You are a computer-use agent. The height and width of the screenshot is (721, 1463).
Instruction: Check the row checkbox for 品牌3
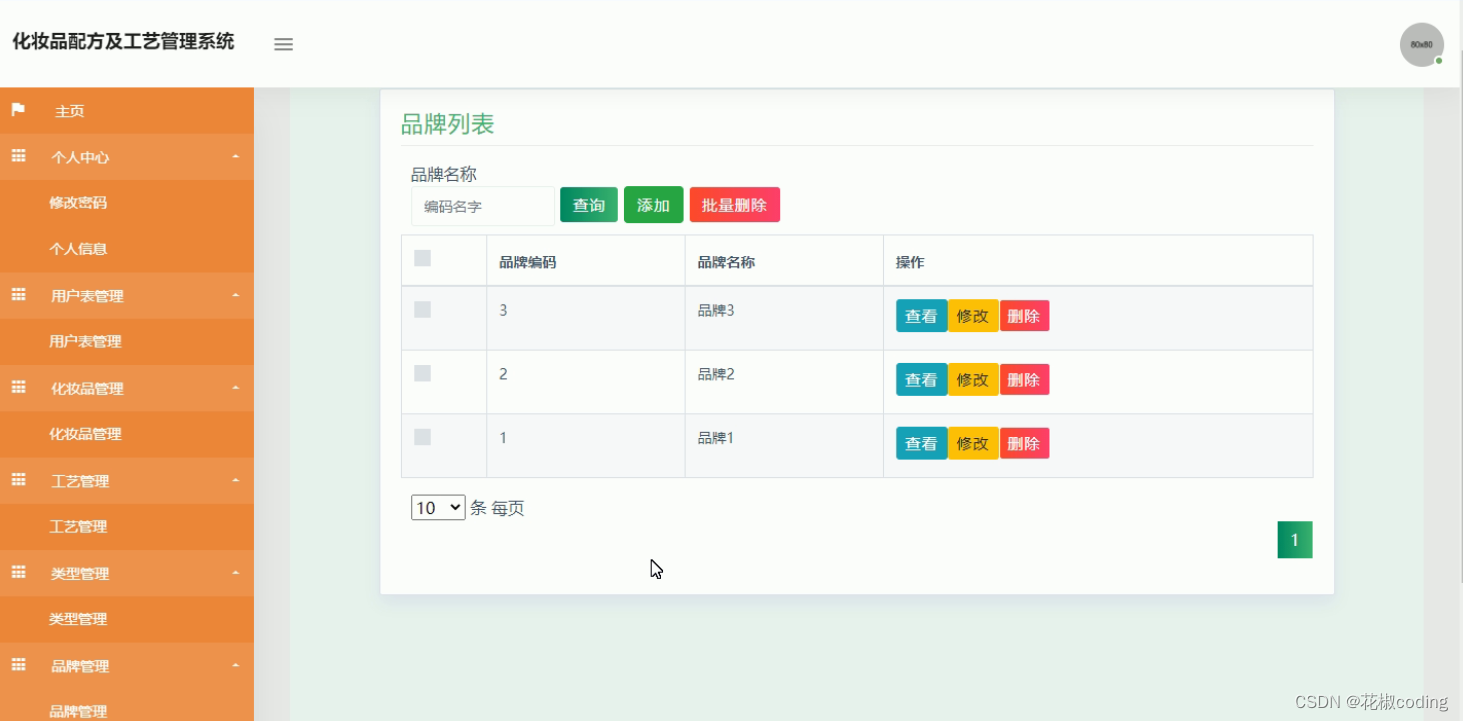click(x=421, y=309)
